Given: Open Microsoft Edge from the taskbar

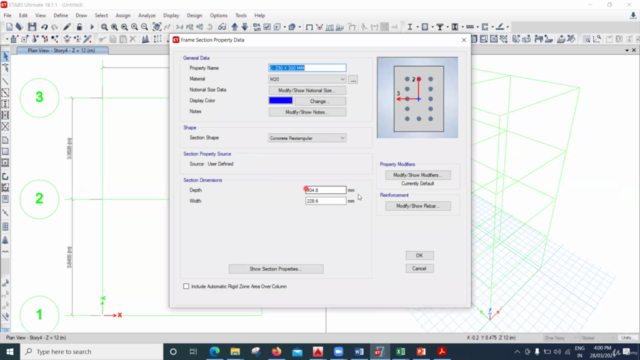Looking at the screenshot, I should pos(214,351).
